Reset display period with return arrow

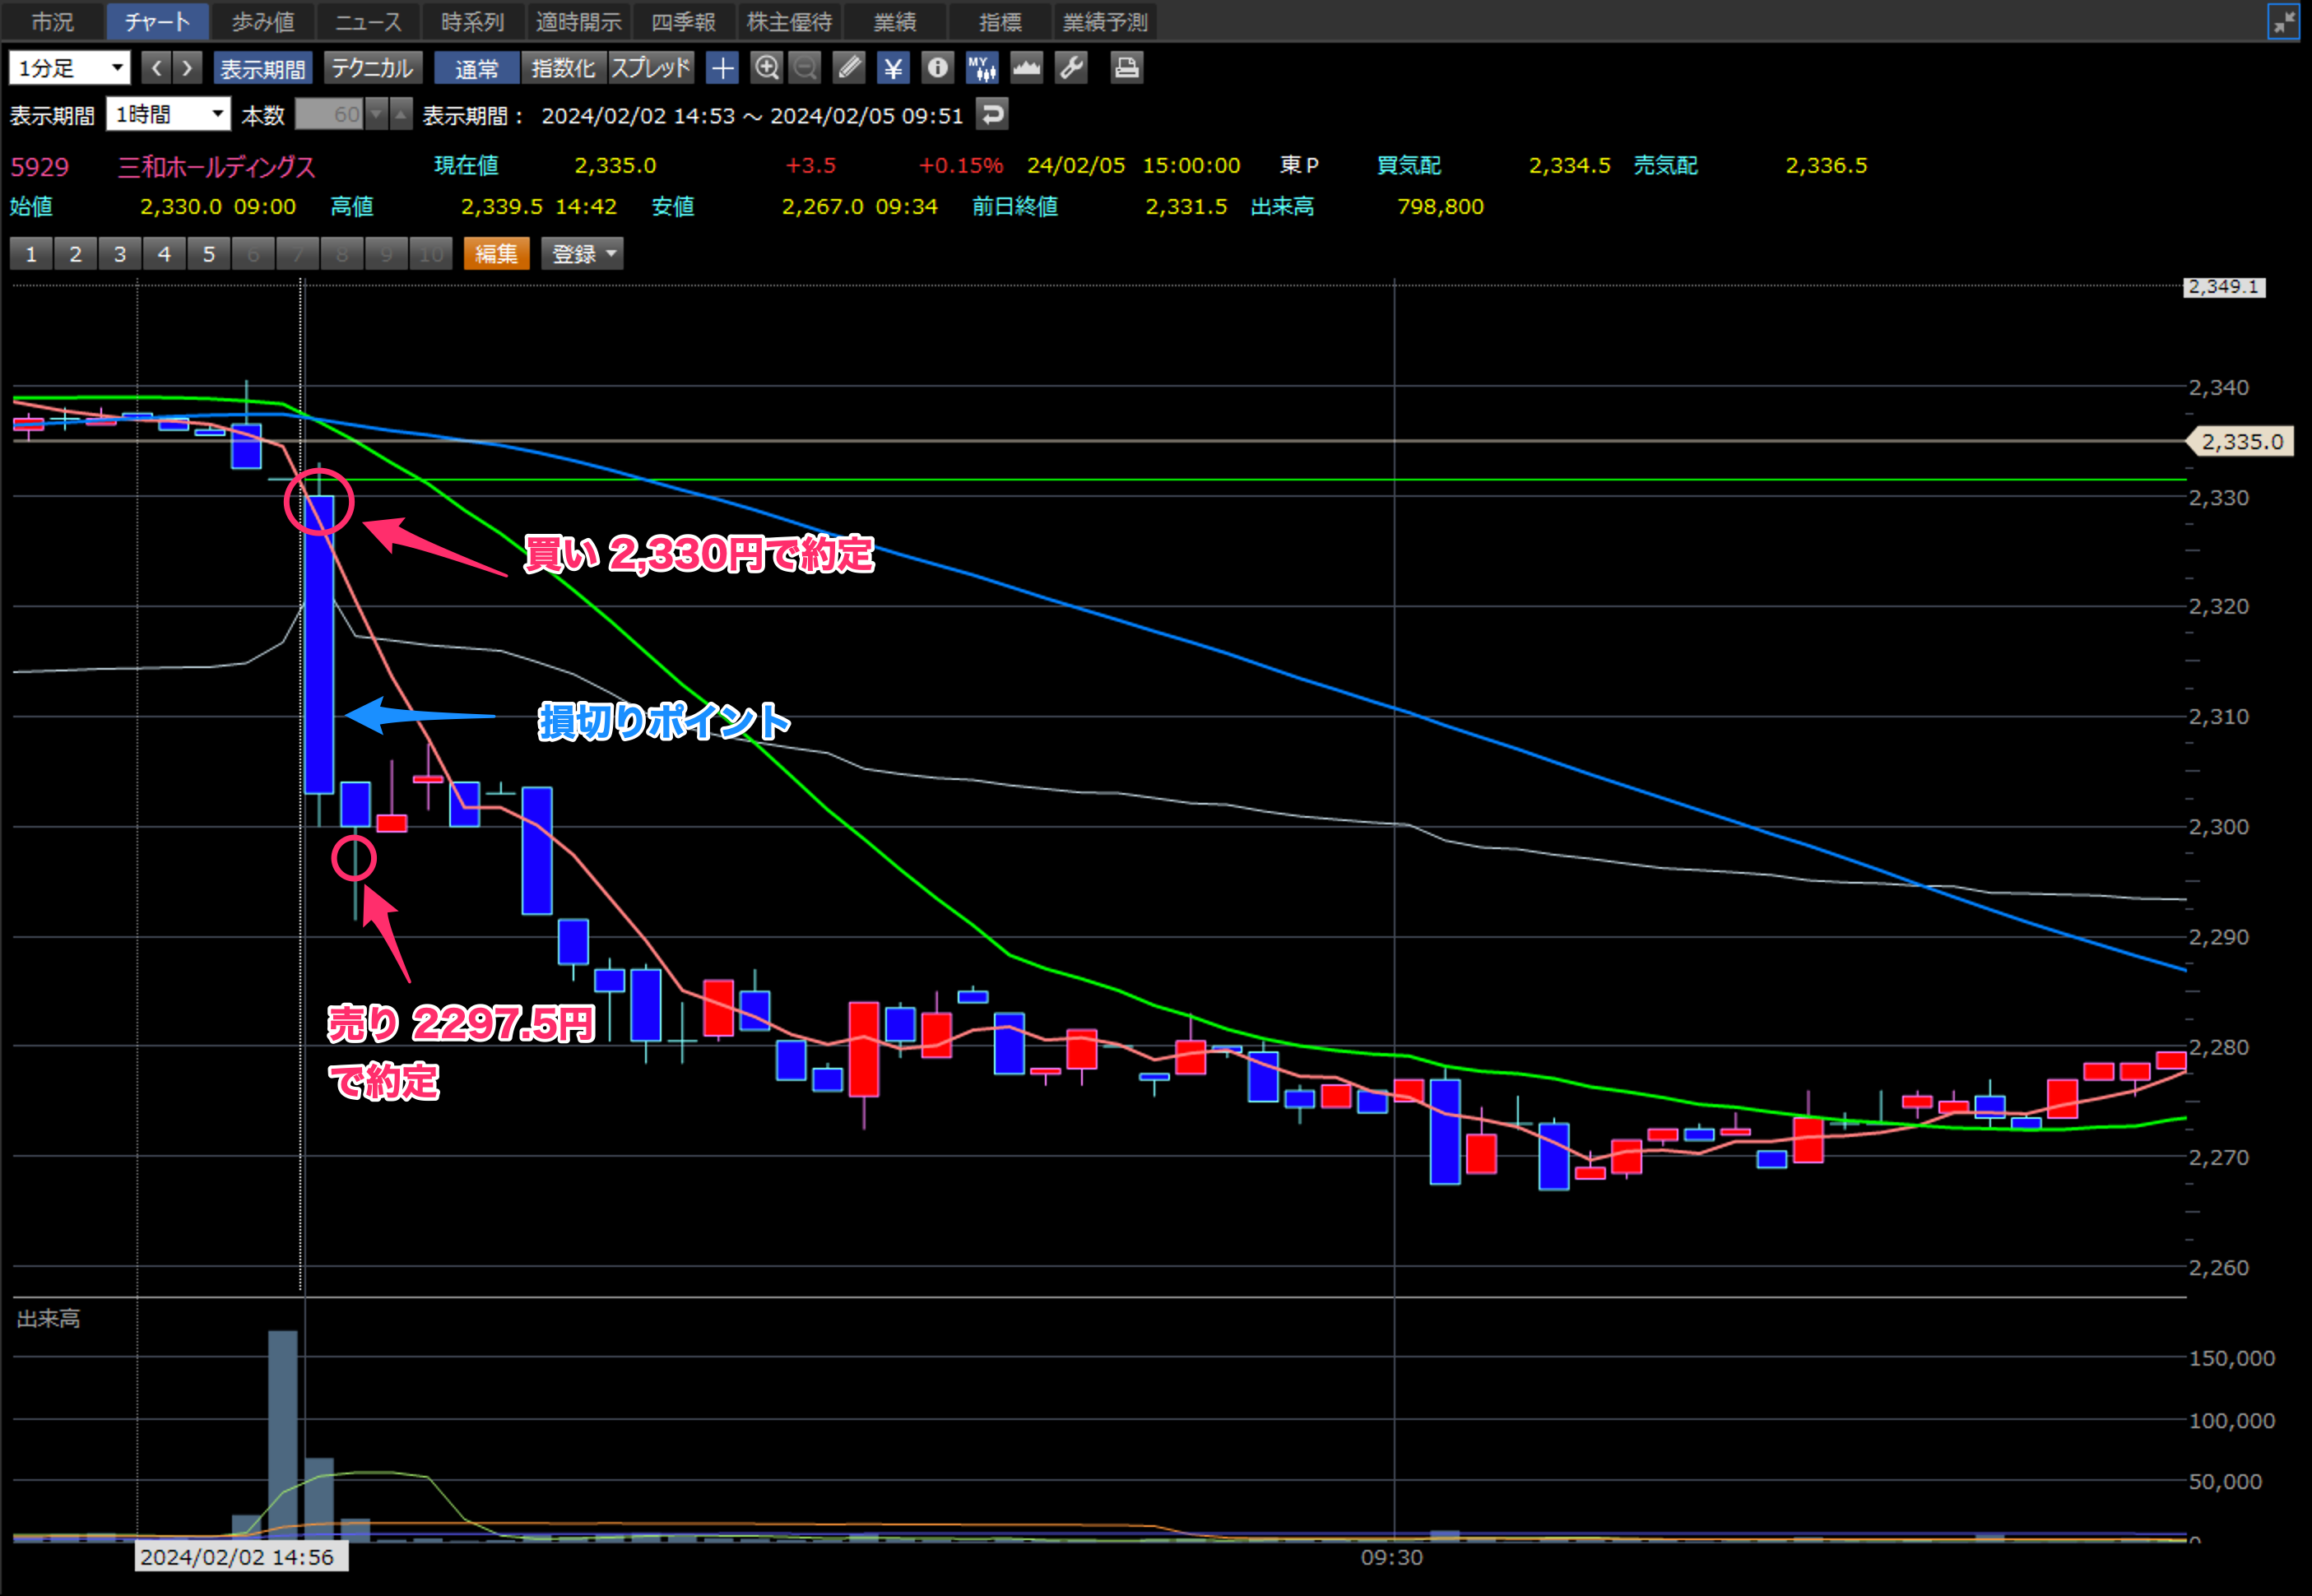[992, 114]
